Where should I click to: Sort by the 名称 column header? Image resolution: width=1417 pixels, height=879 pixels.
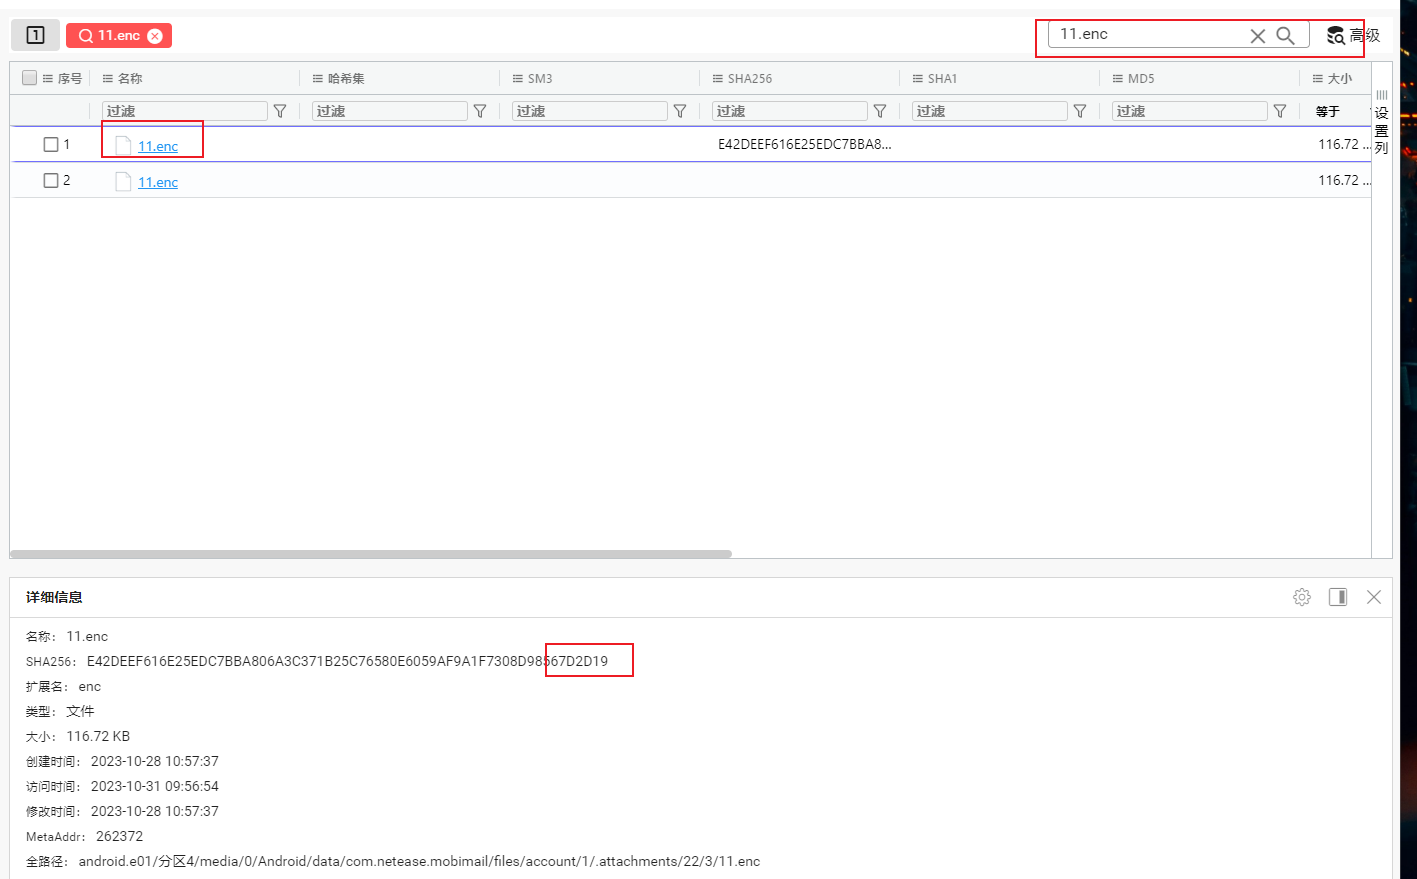[130, 78]
